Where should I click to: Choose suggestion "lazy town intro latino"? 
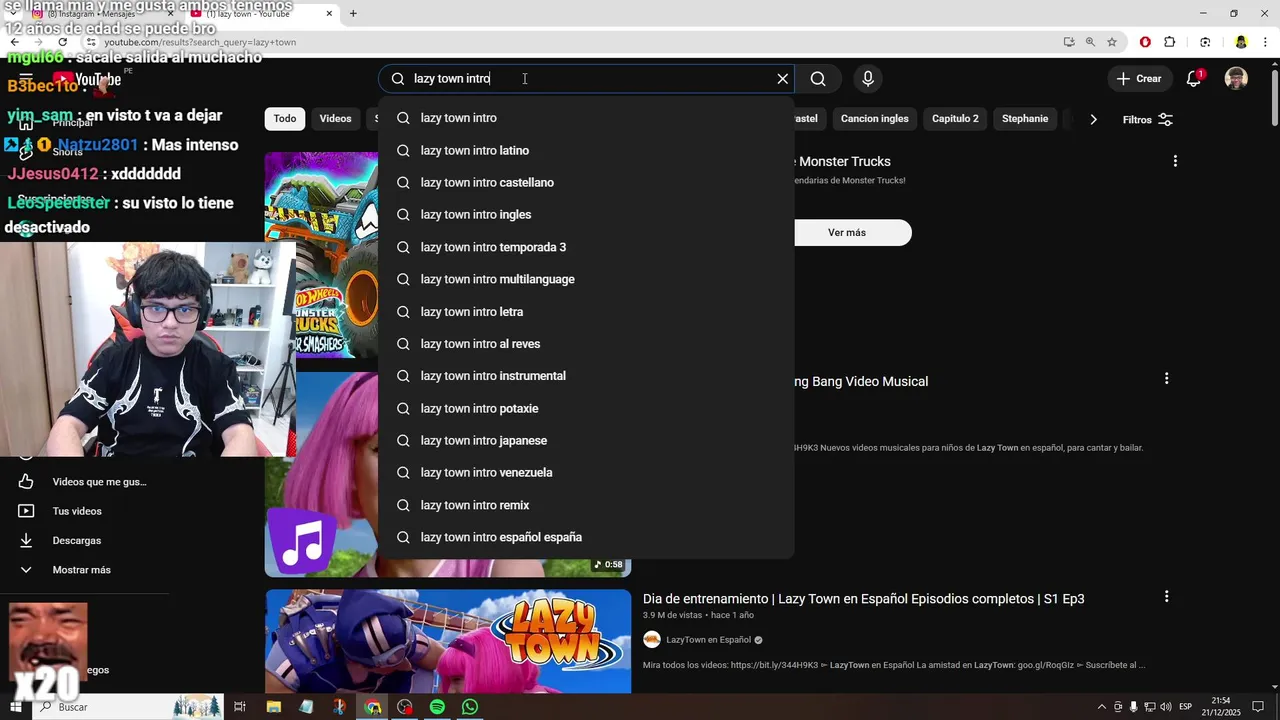coord(586,150)
